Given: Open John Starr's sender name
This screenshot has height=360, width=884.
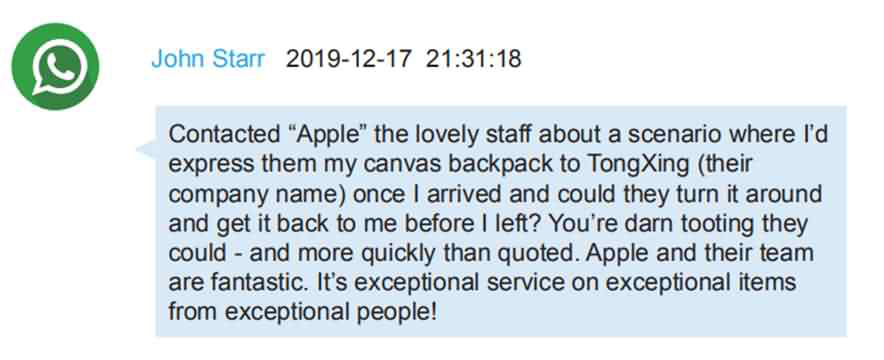Looking at the screenshot, I should point(208,59).
